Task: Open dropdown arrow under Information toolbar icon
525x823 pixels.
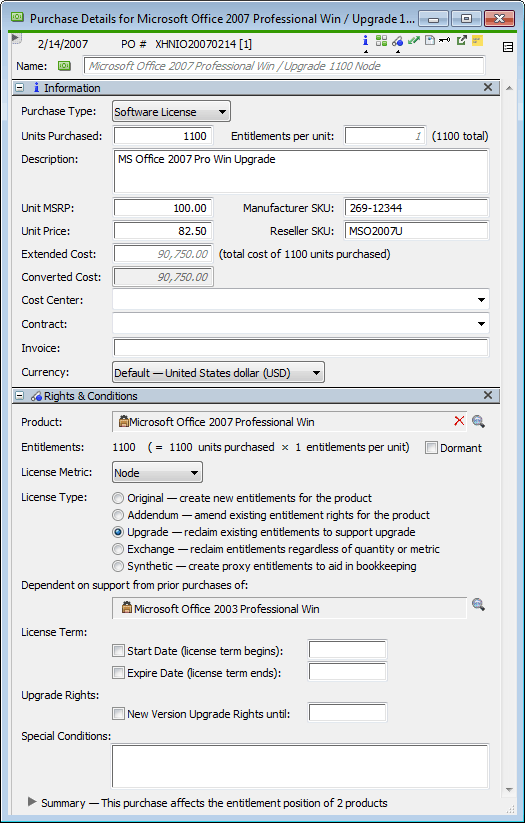Action: click(366, 52)
